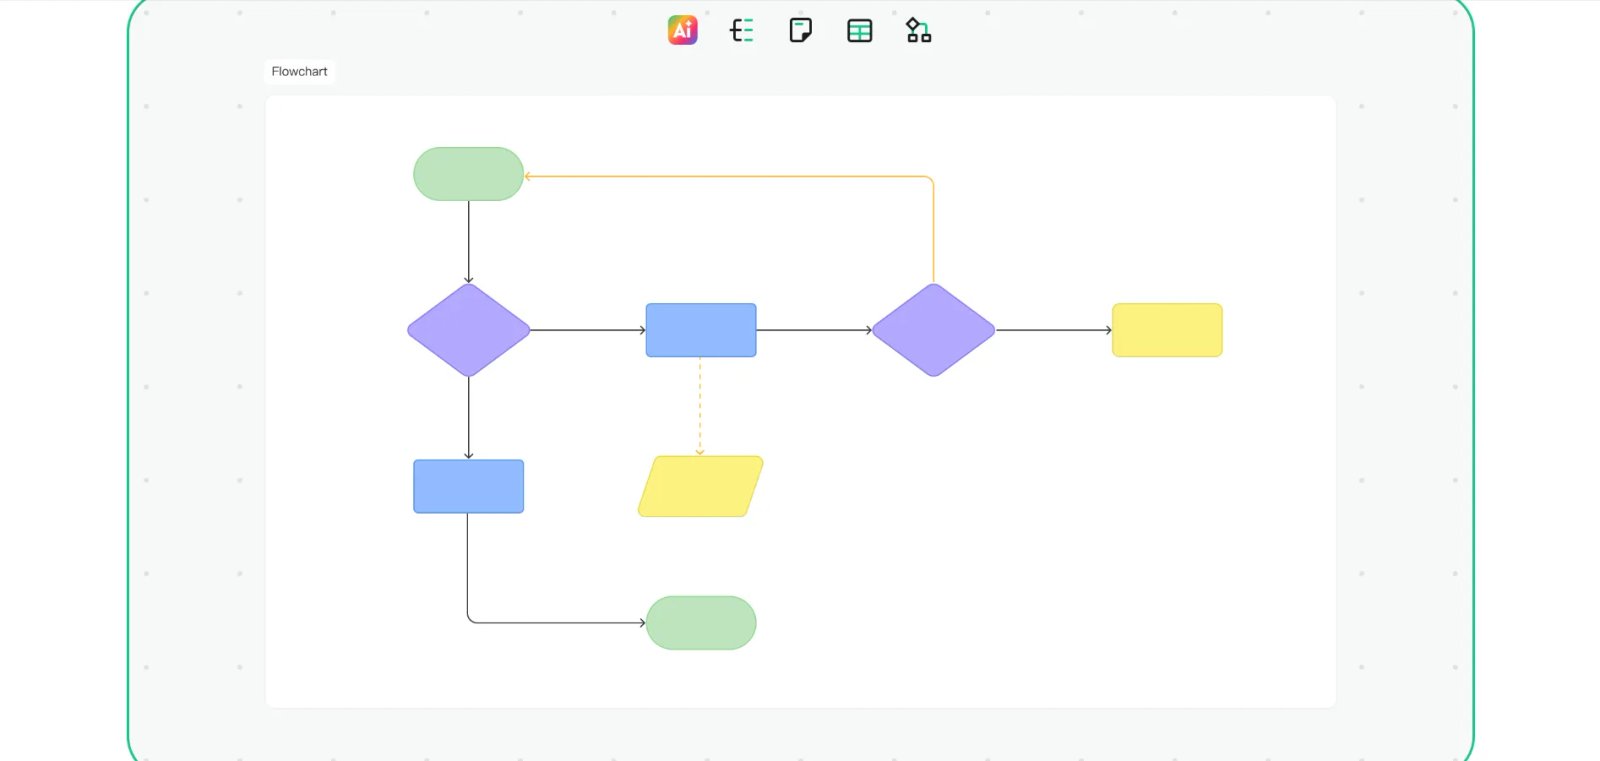This screenshot has height=761, width=1600.
Task: Select the table tool icon
Action: (x=859, y=31)
